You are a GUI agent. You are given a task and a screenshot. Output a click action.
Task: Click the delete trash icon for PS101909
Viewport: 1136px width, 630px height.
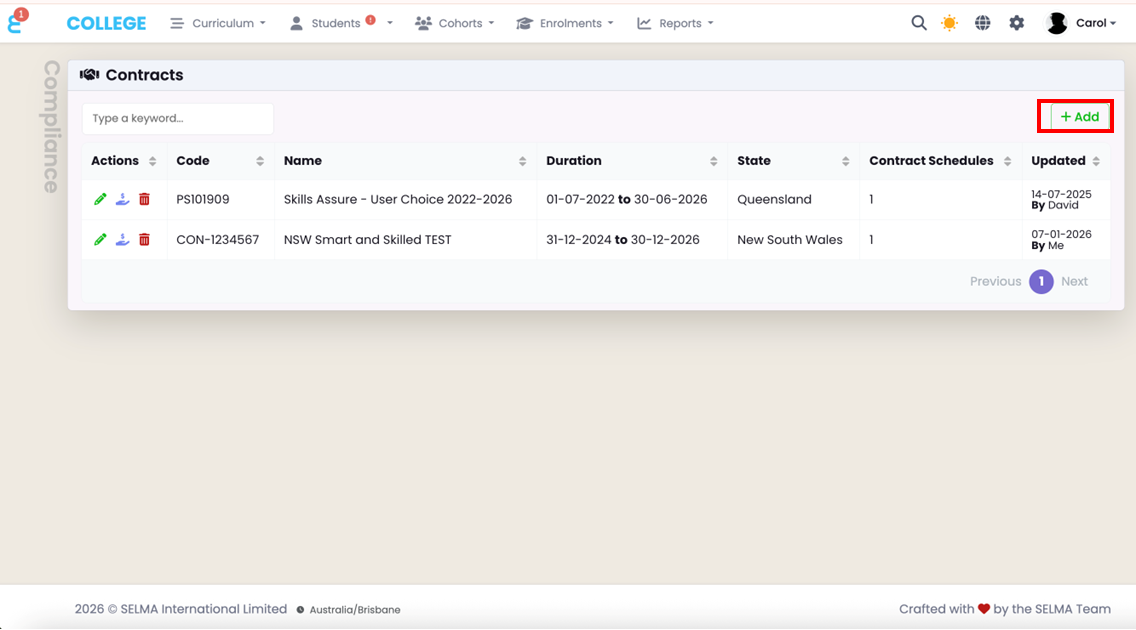(144, 199)
